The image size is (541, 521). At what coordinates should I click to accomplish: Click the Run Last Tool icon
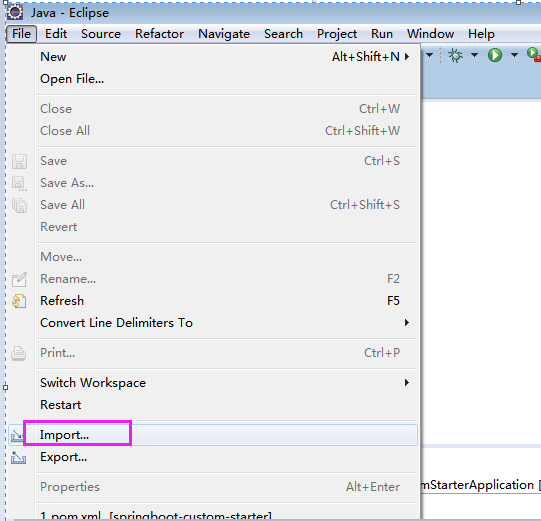[533, 55]
